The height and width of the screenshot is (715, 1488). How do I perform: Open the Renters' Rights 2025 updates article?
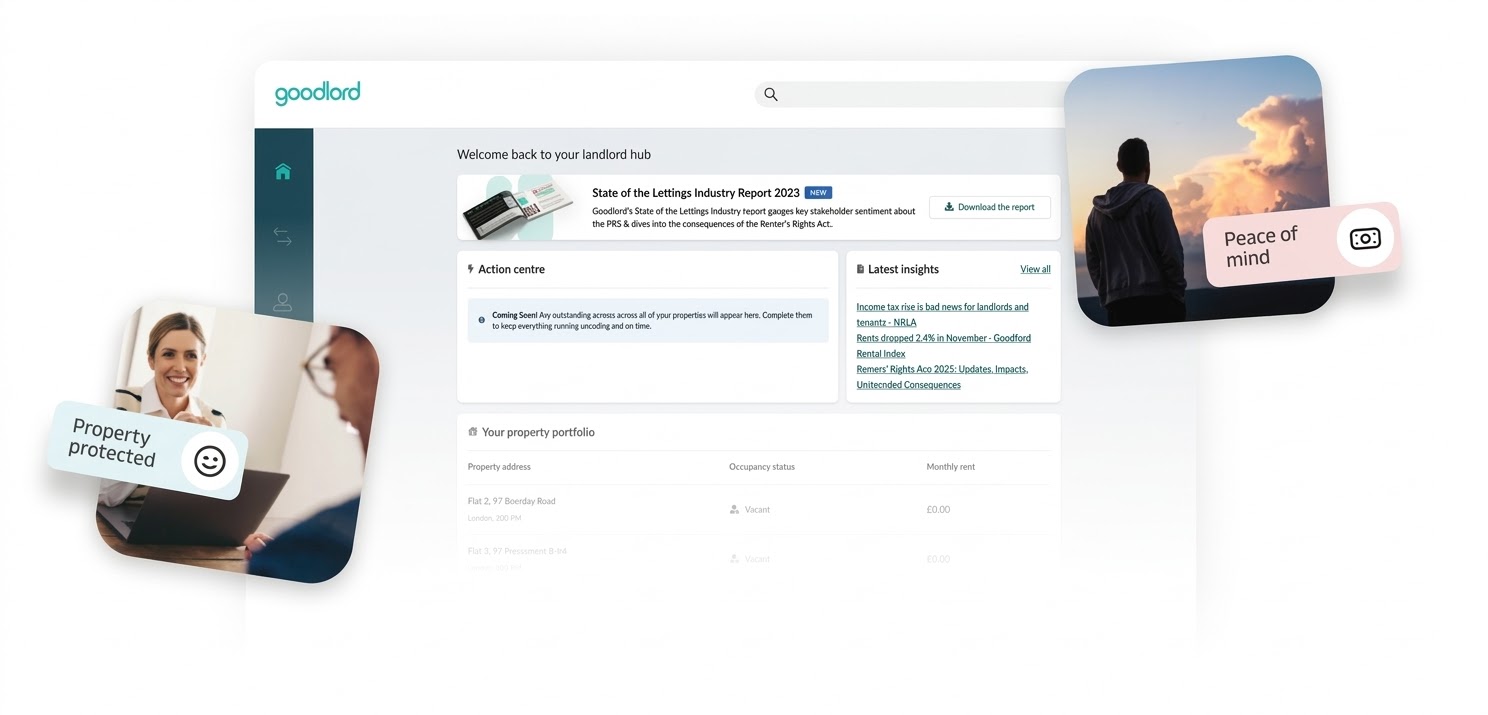(x=941, y=376)
